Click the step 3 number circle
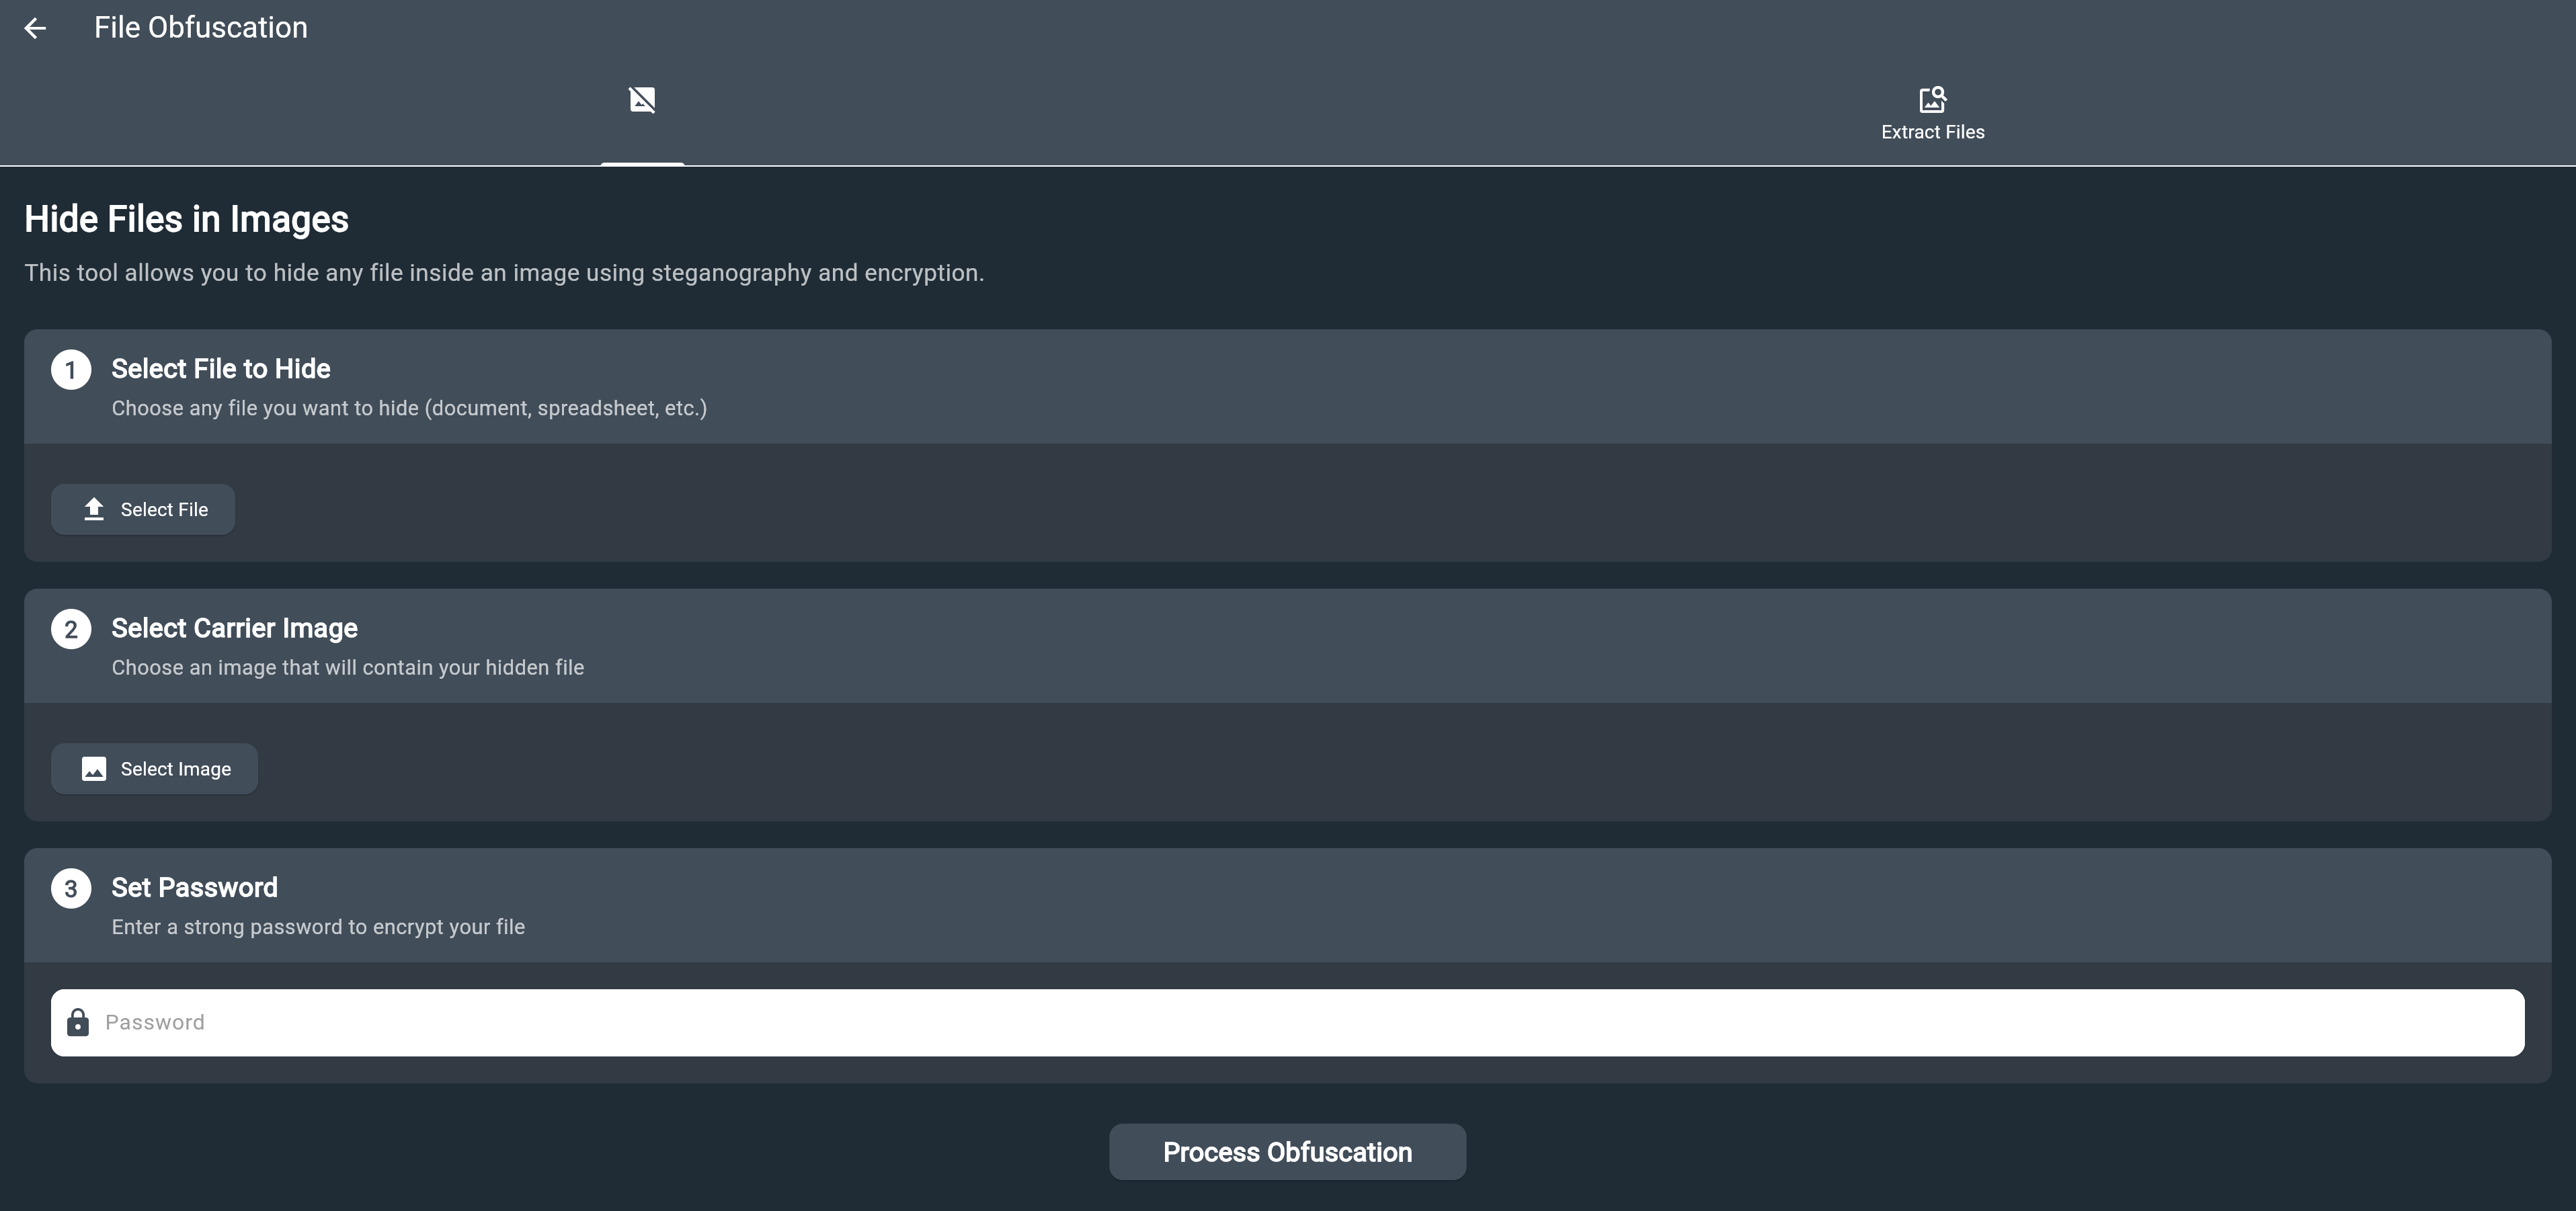This screenshot has height=1211, width=2576. (x=71, y=889)
